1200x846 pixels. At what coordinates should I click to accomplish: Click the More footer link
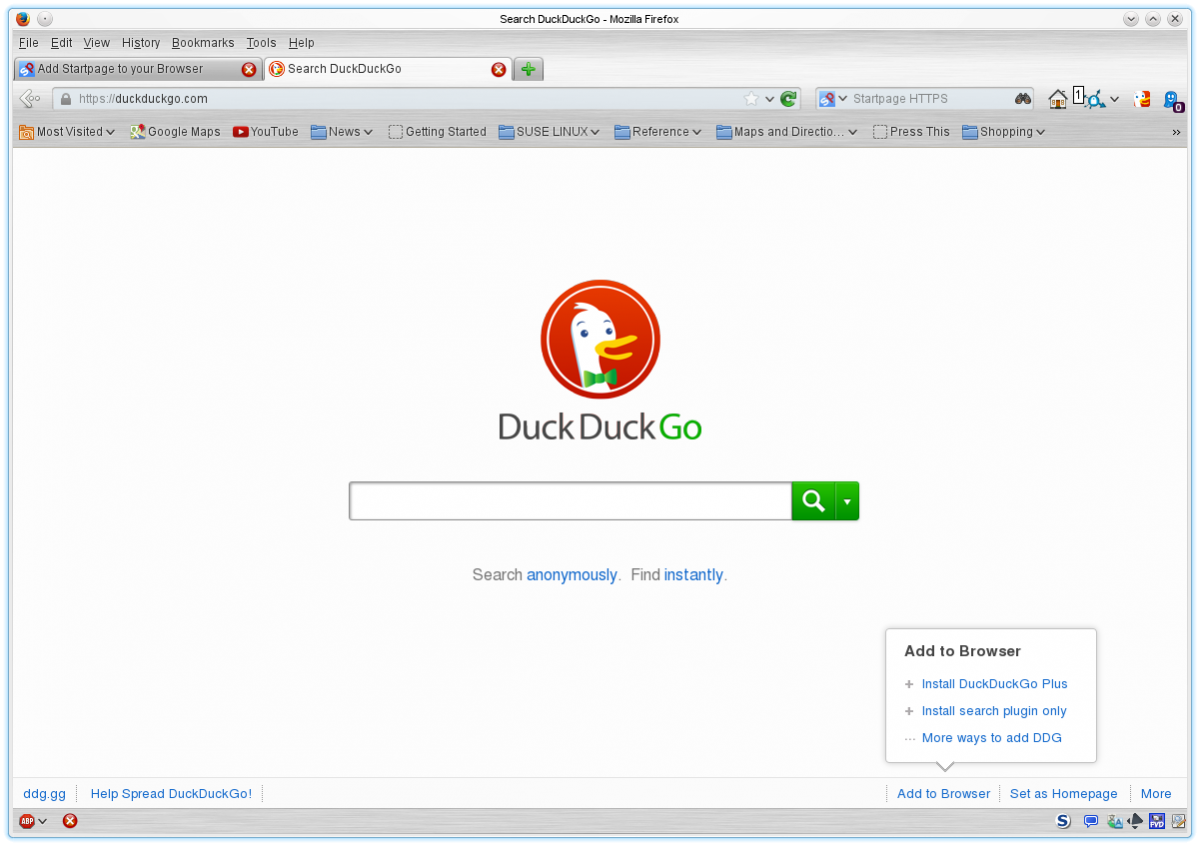coord(1156,794)
